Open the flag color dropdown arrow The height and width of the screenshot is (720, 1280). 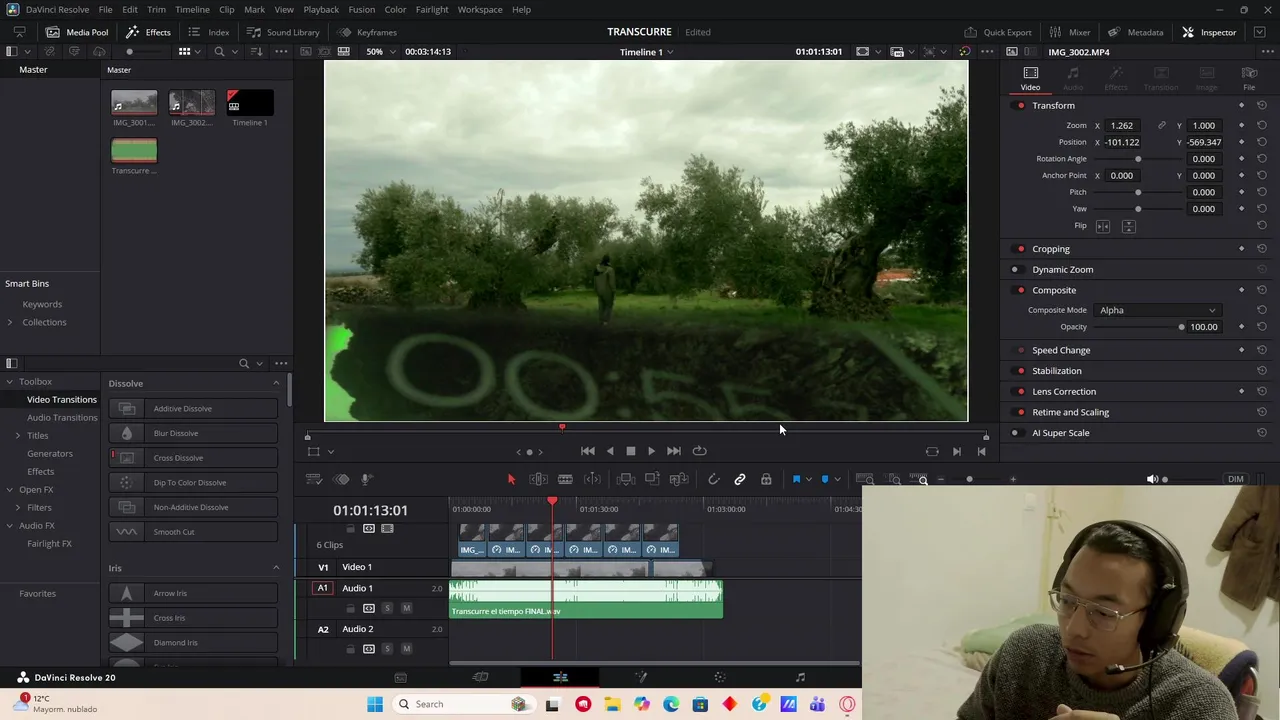(809, 480)
